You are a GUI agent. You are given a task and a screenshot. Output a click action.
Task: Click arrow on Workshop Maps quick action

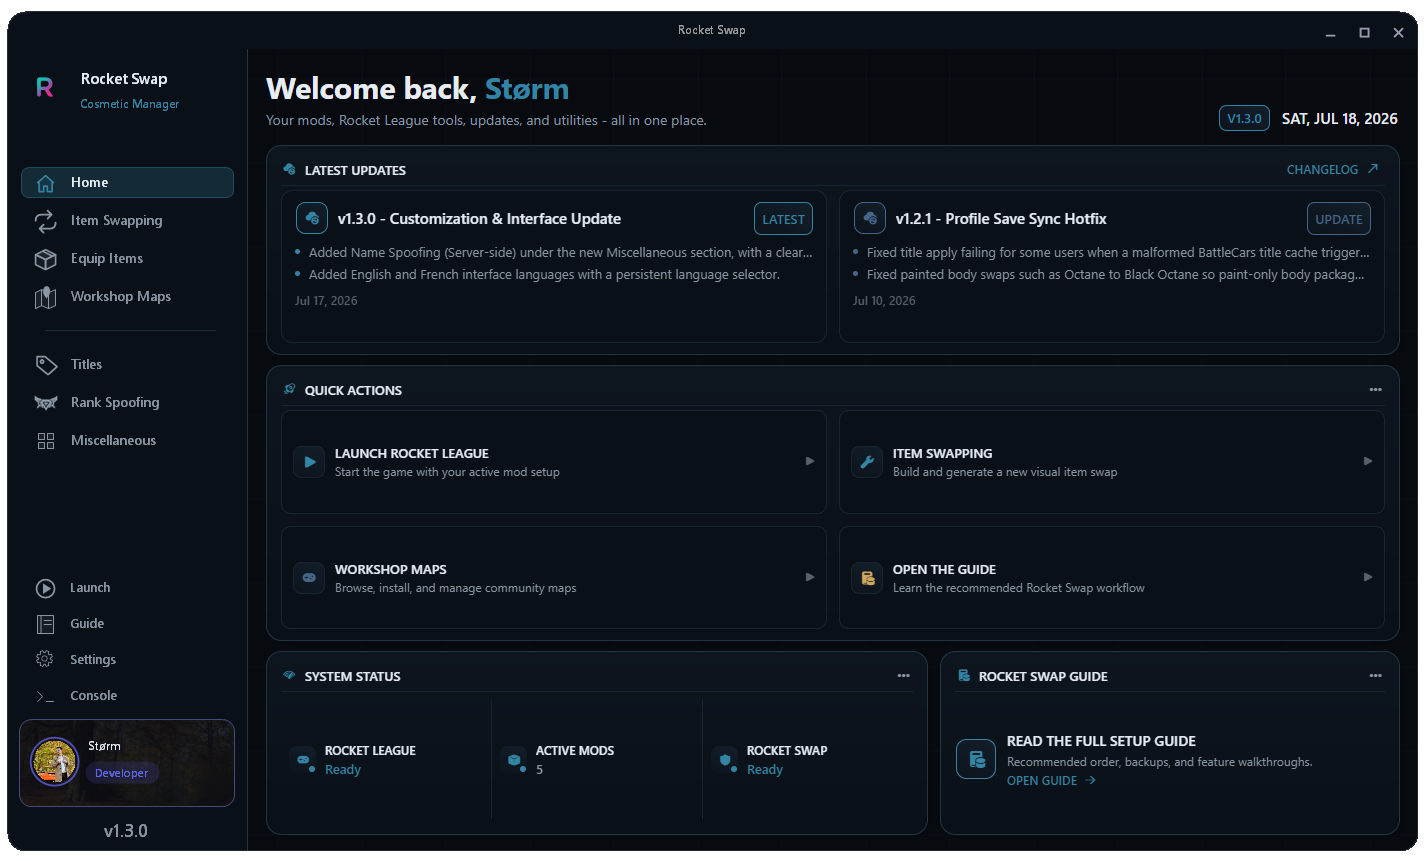(x=810, y=577)
